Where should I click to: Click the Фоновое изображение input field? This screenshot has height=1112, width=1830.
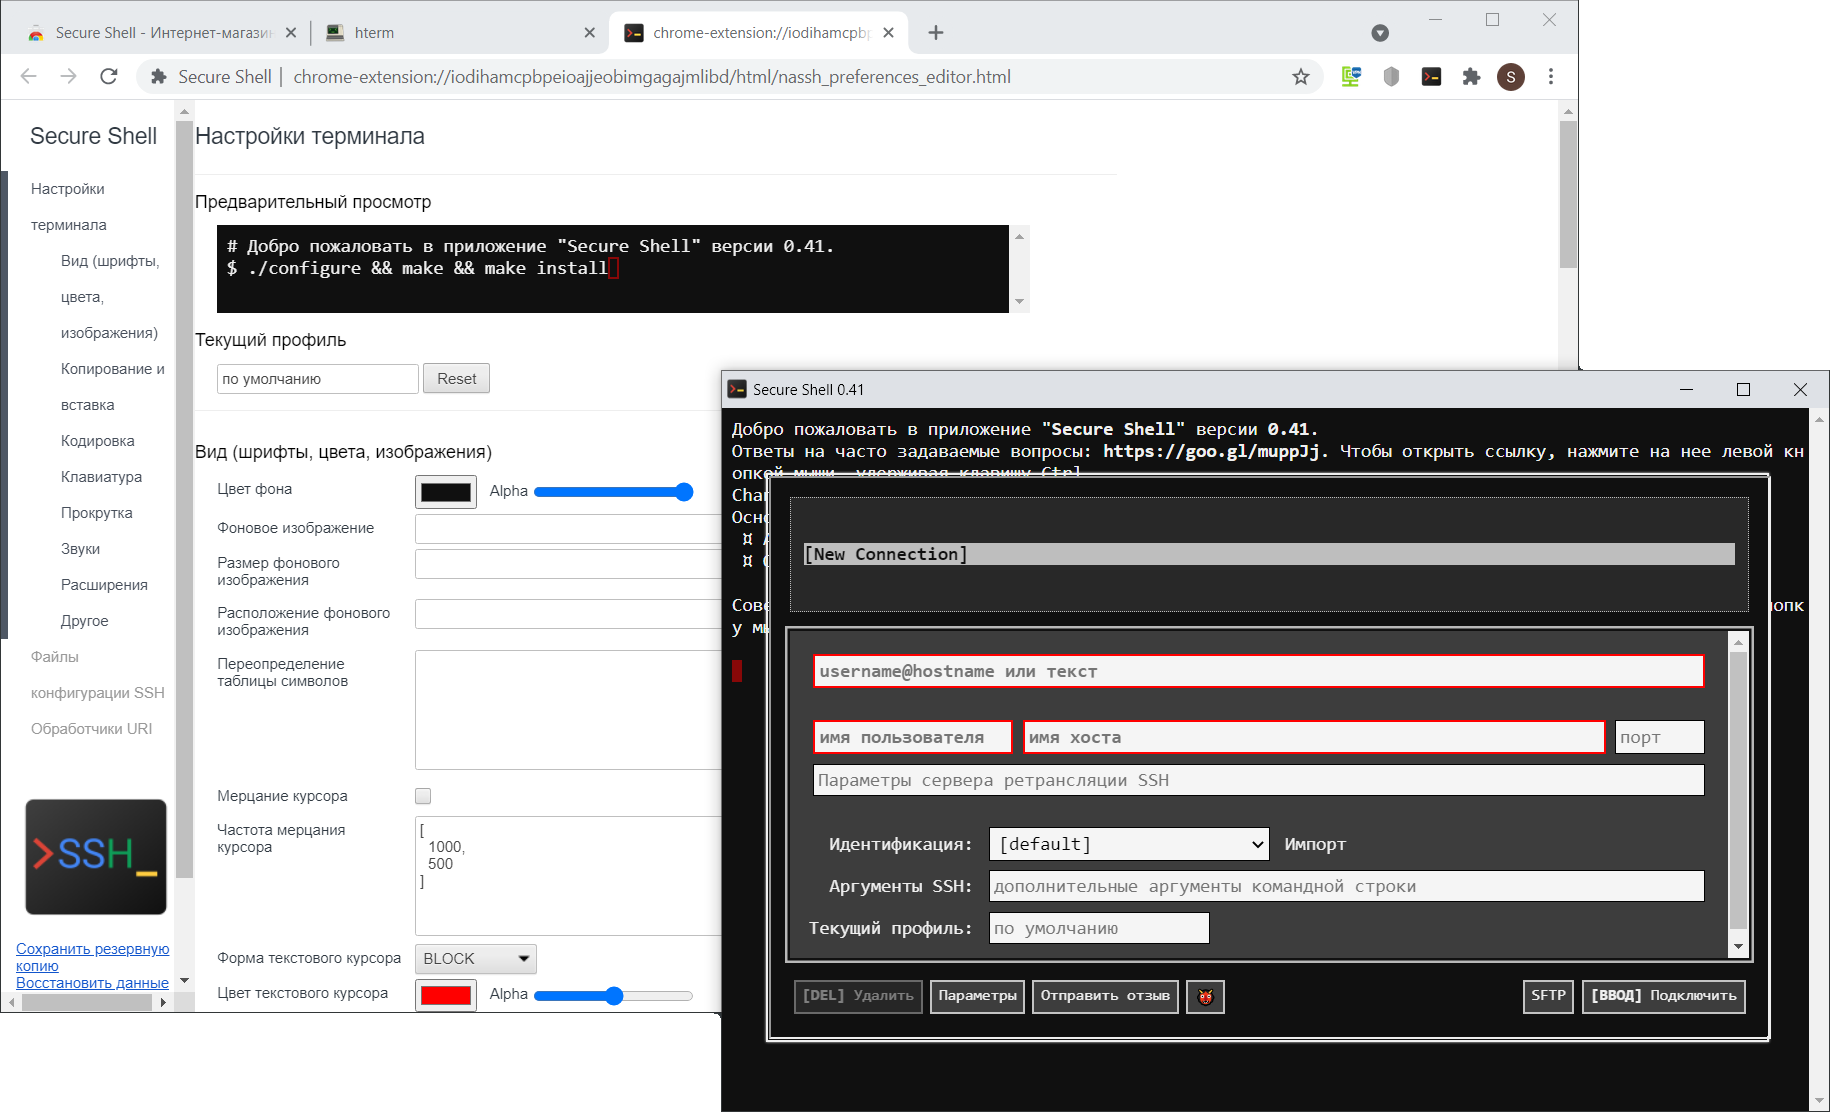[x=567, y=529]
